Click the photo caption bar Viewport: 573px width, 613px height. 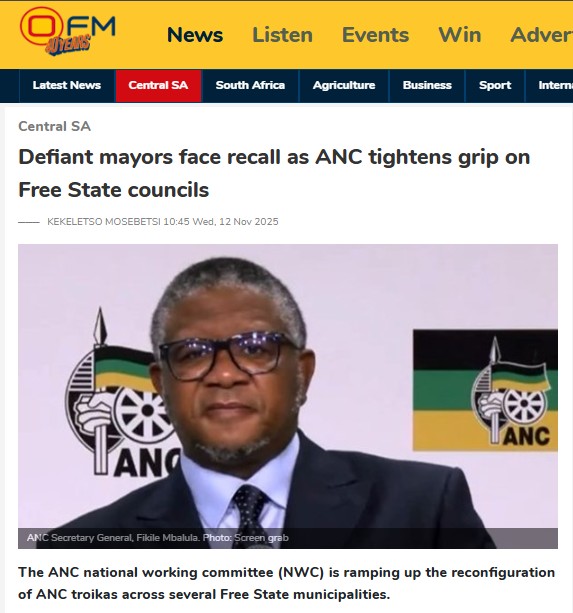click(288, 538)
